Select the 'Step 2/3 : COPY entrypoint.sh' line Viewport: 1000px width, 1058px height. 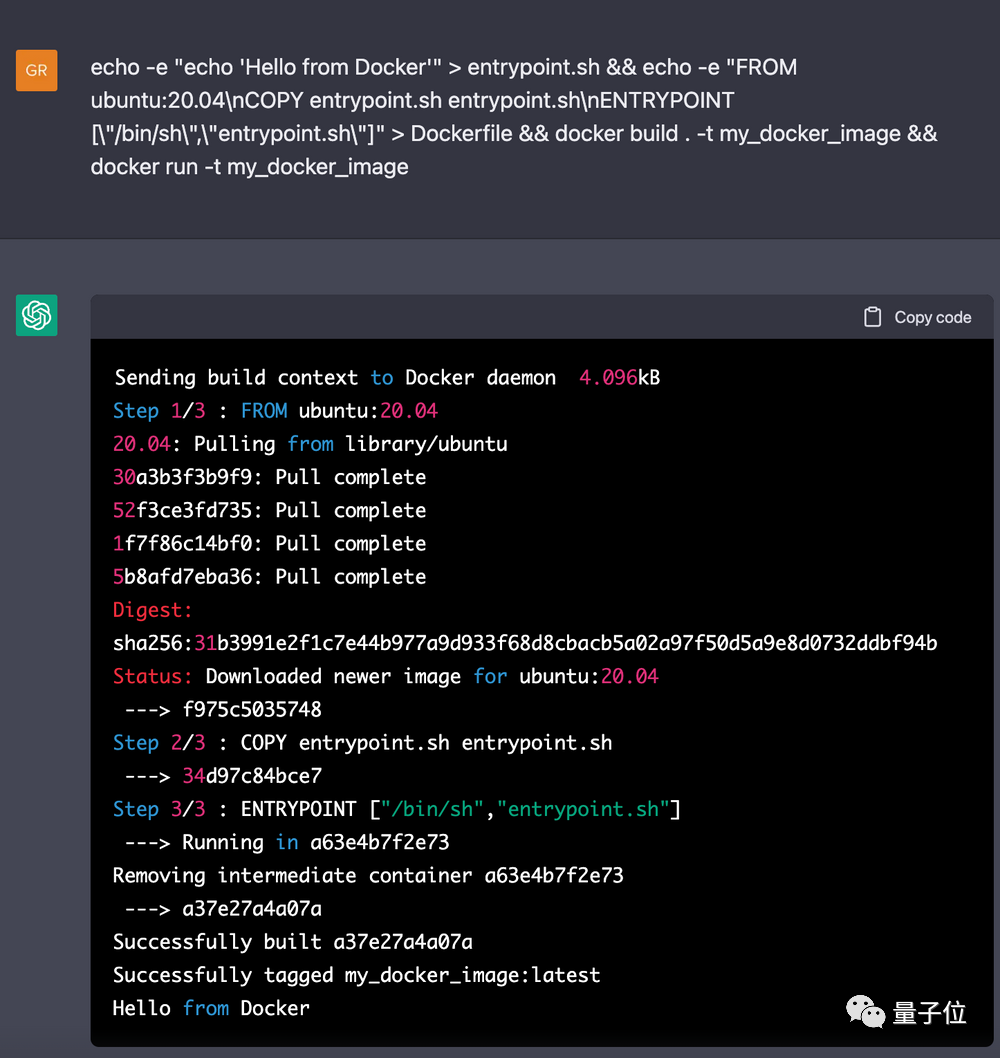362,743
